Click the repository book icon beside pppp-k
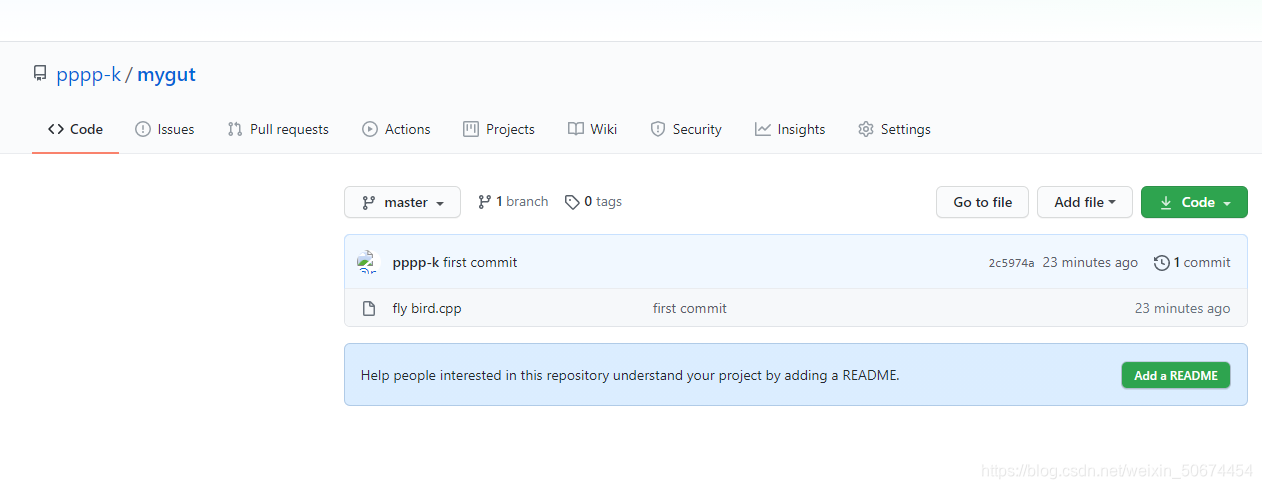Viewport: 1262px width, 489px height. (40, 74)
